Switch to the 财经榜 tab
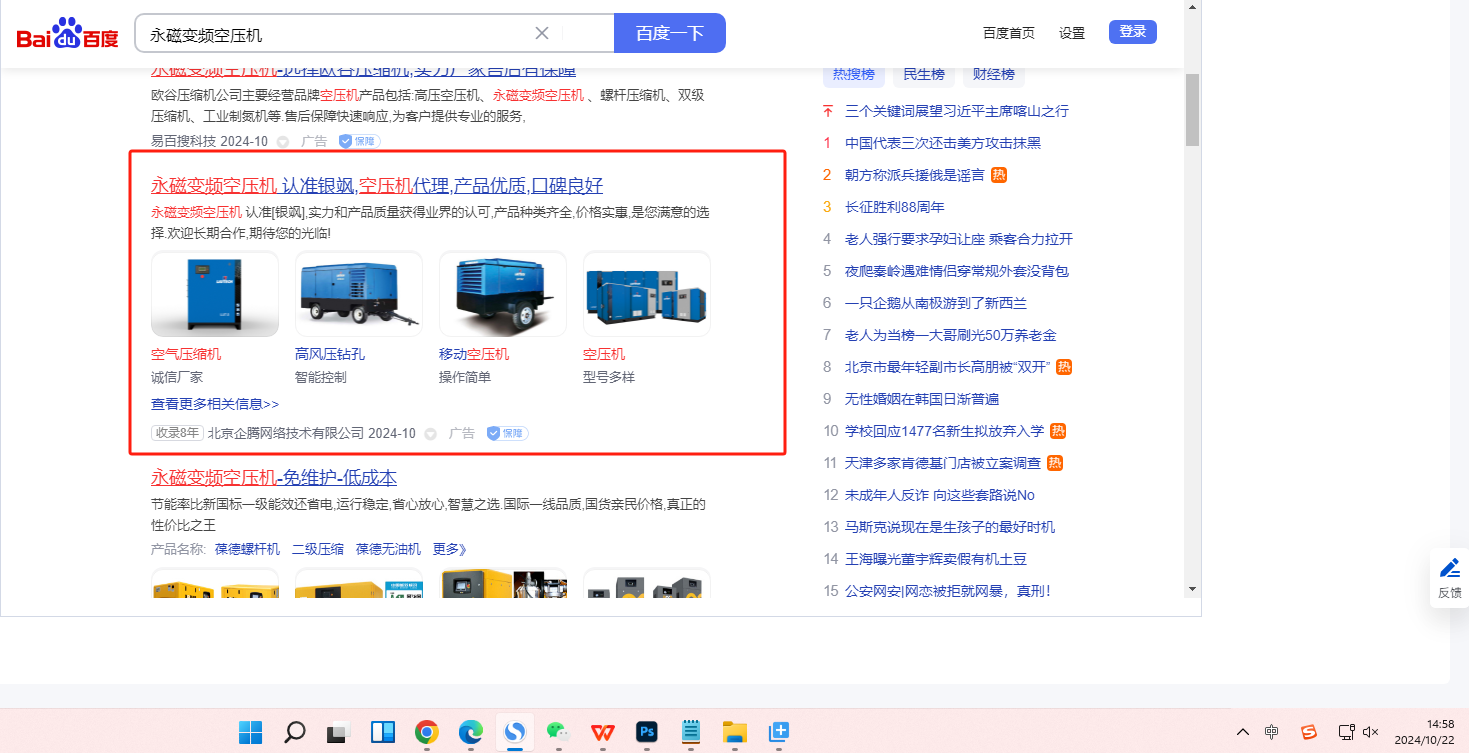Screen dimensions: 1469x753 pos(994,74)
